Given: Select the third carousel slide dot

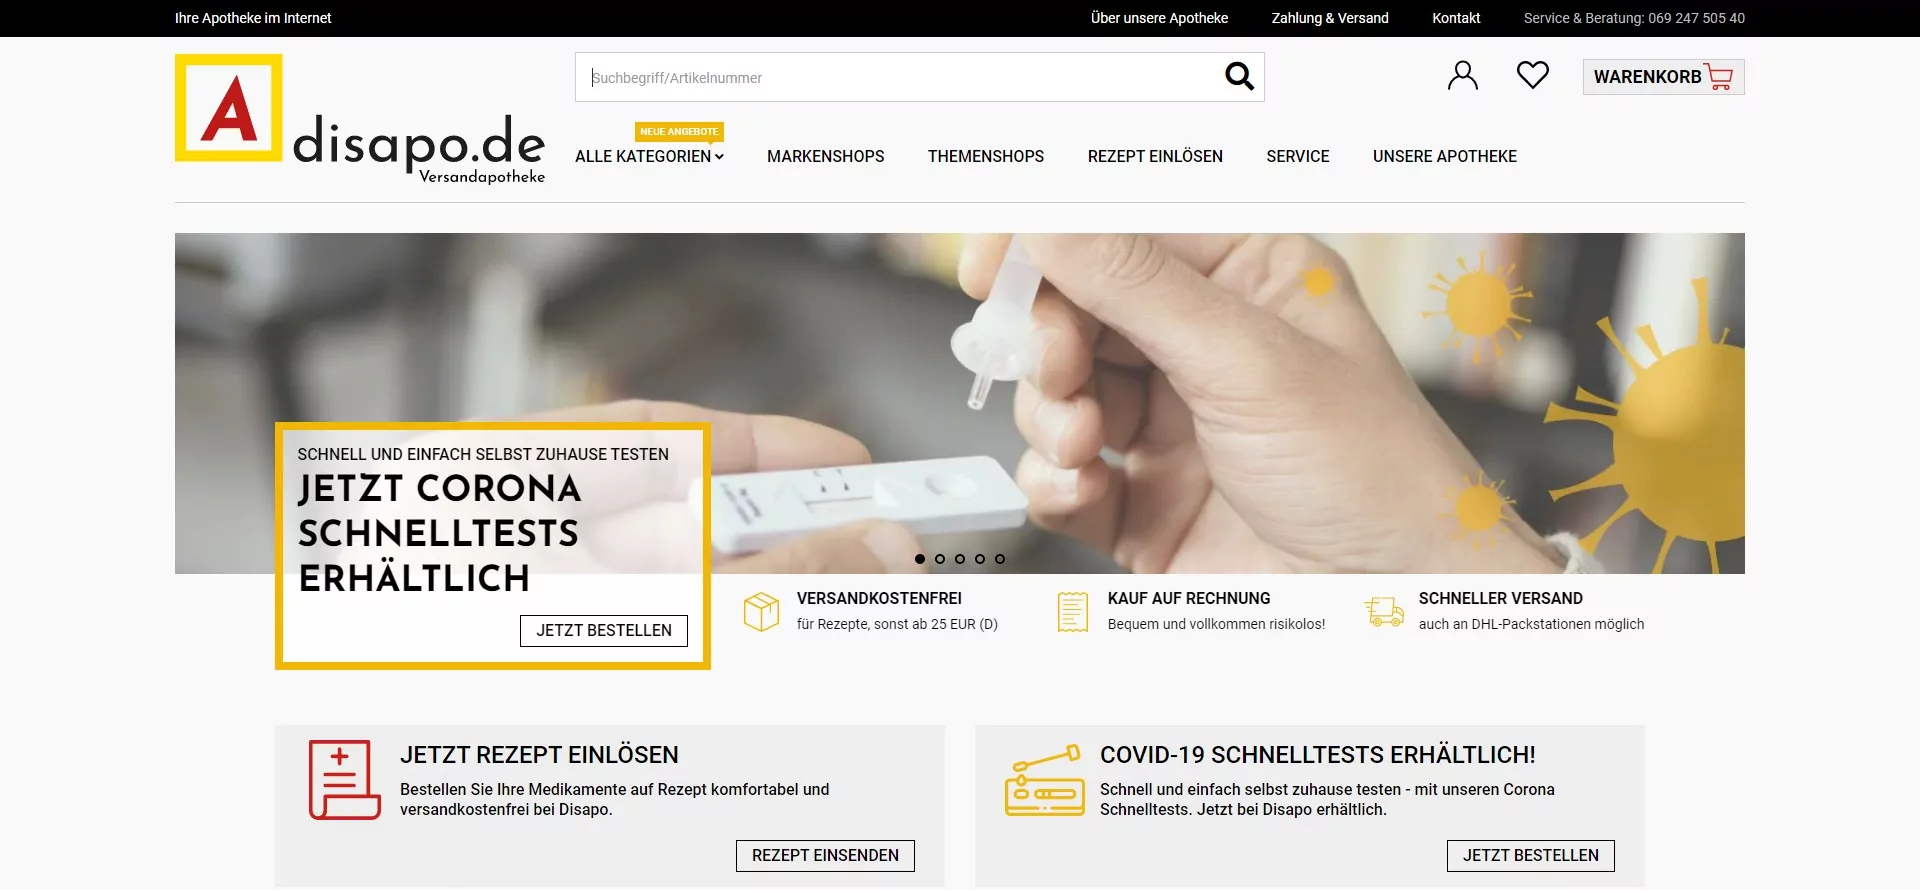Looking at the screenshot, I should pyautogui.click(x=960, y=559).
